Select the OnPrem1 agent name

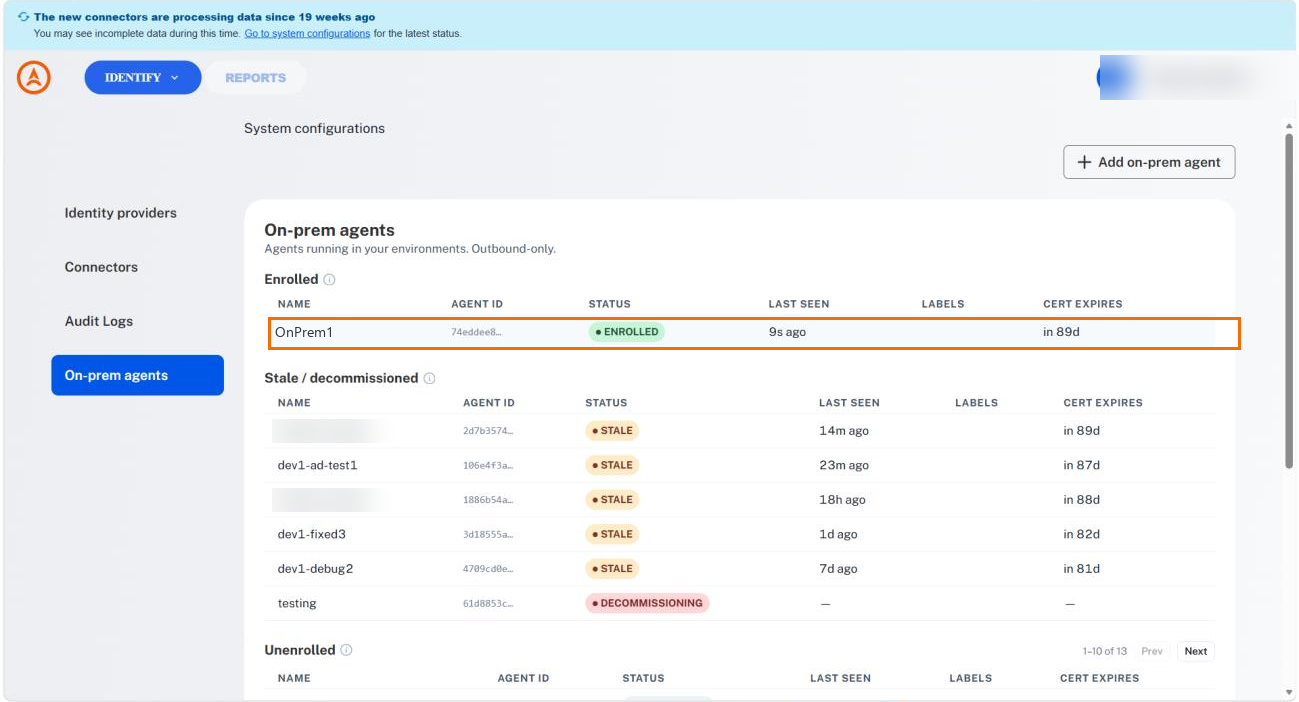click(304, 332)
